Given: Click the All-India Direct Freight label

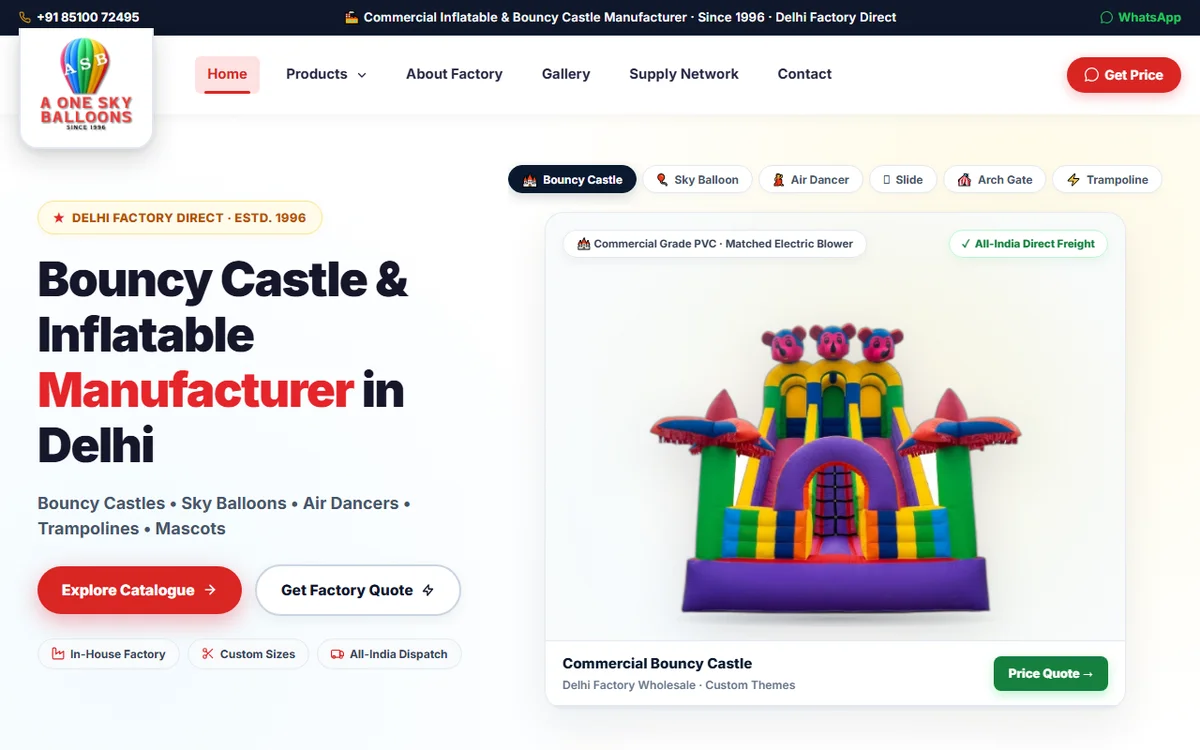Looking at the screenshot, I should click(x=1028, y=244).
